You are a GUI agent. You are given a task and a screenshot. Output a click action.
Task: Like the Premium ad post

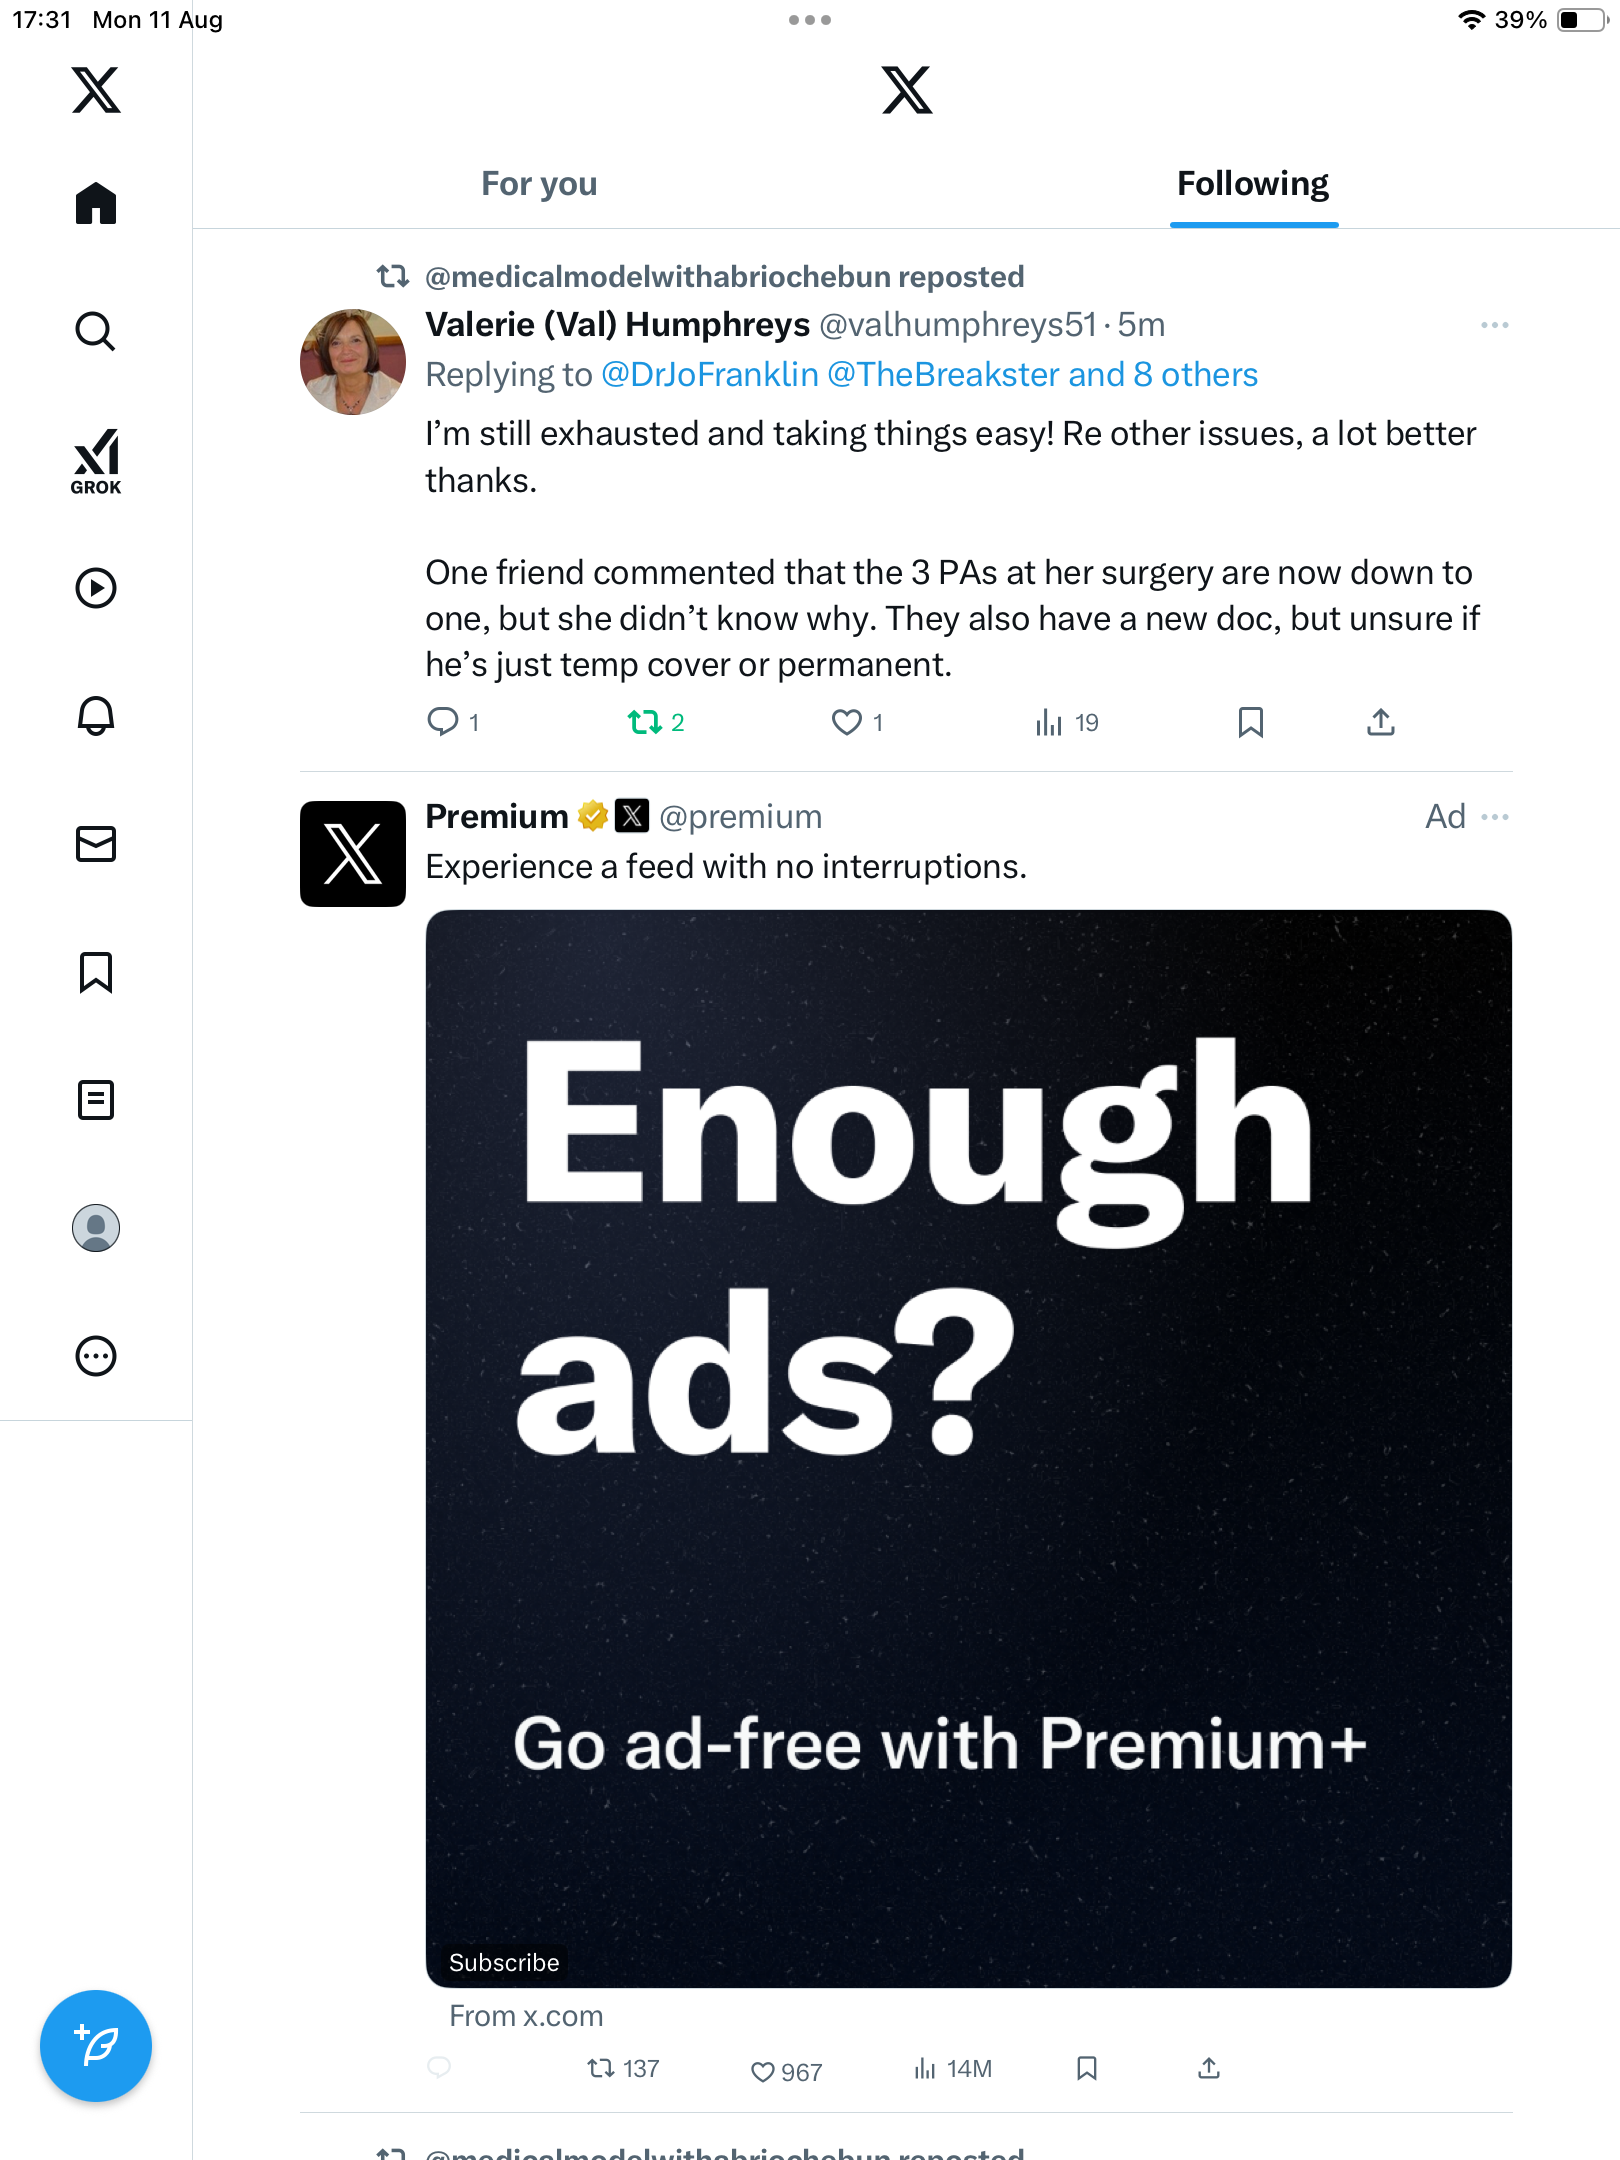(x=763, y=2071)
